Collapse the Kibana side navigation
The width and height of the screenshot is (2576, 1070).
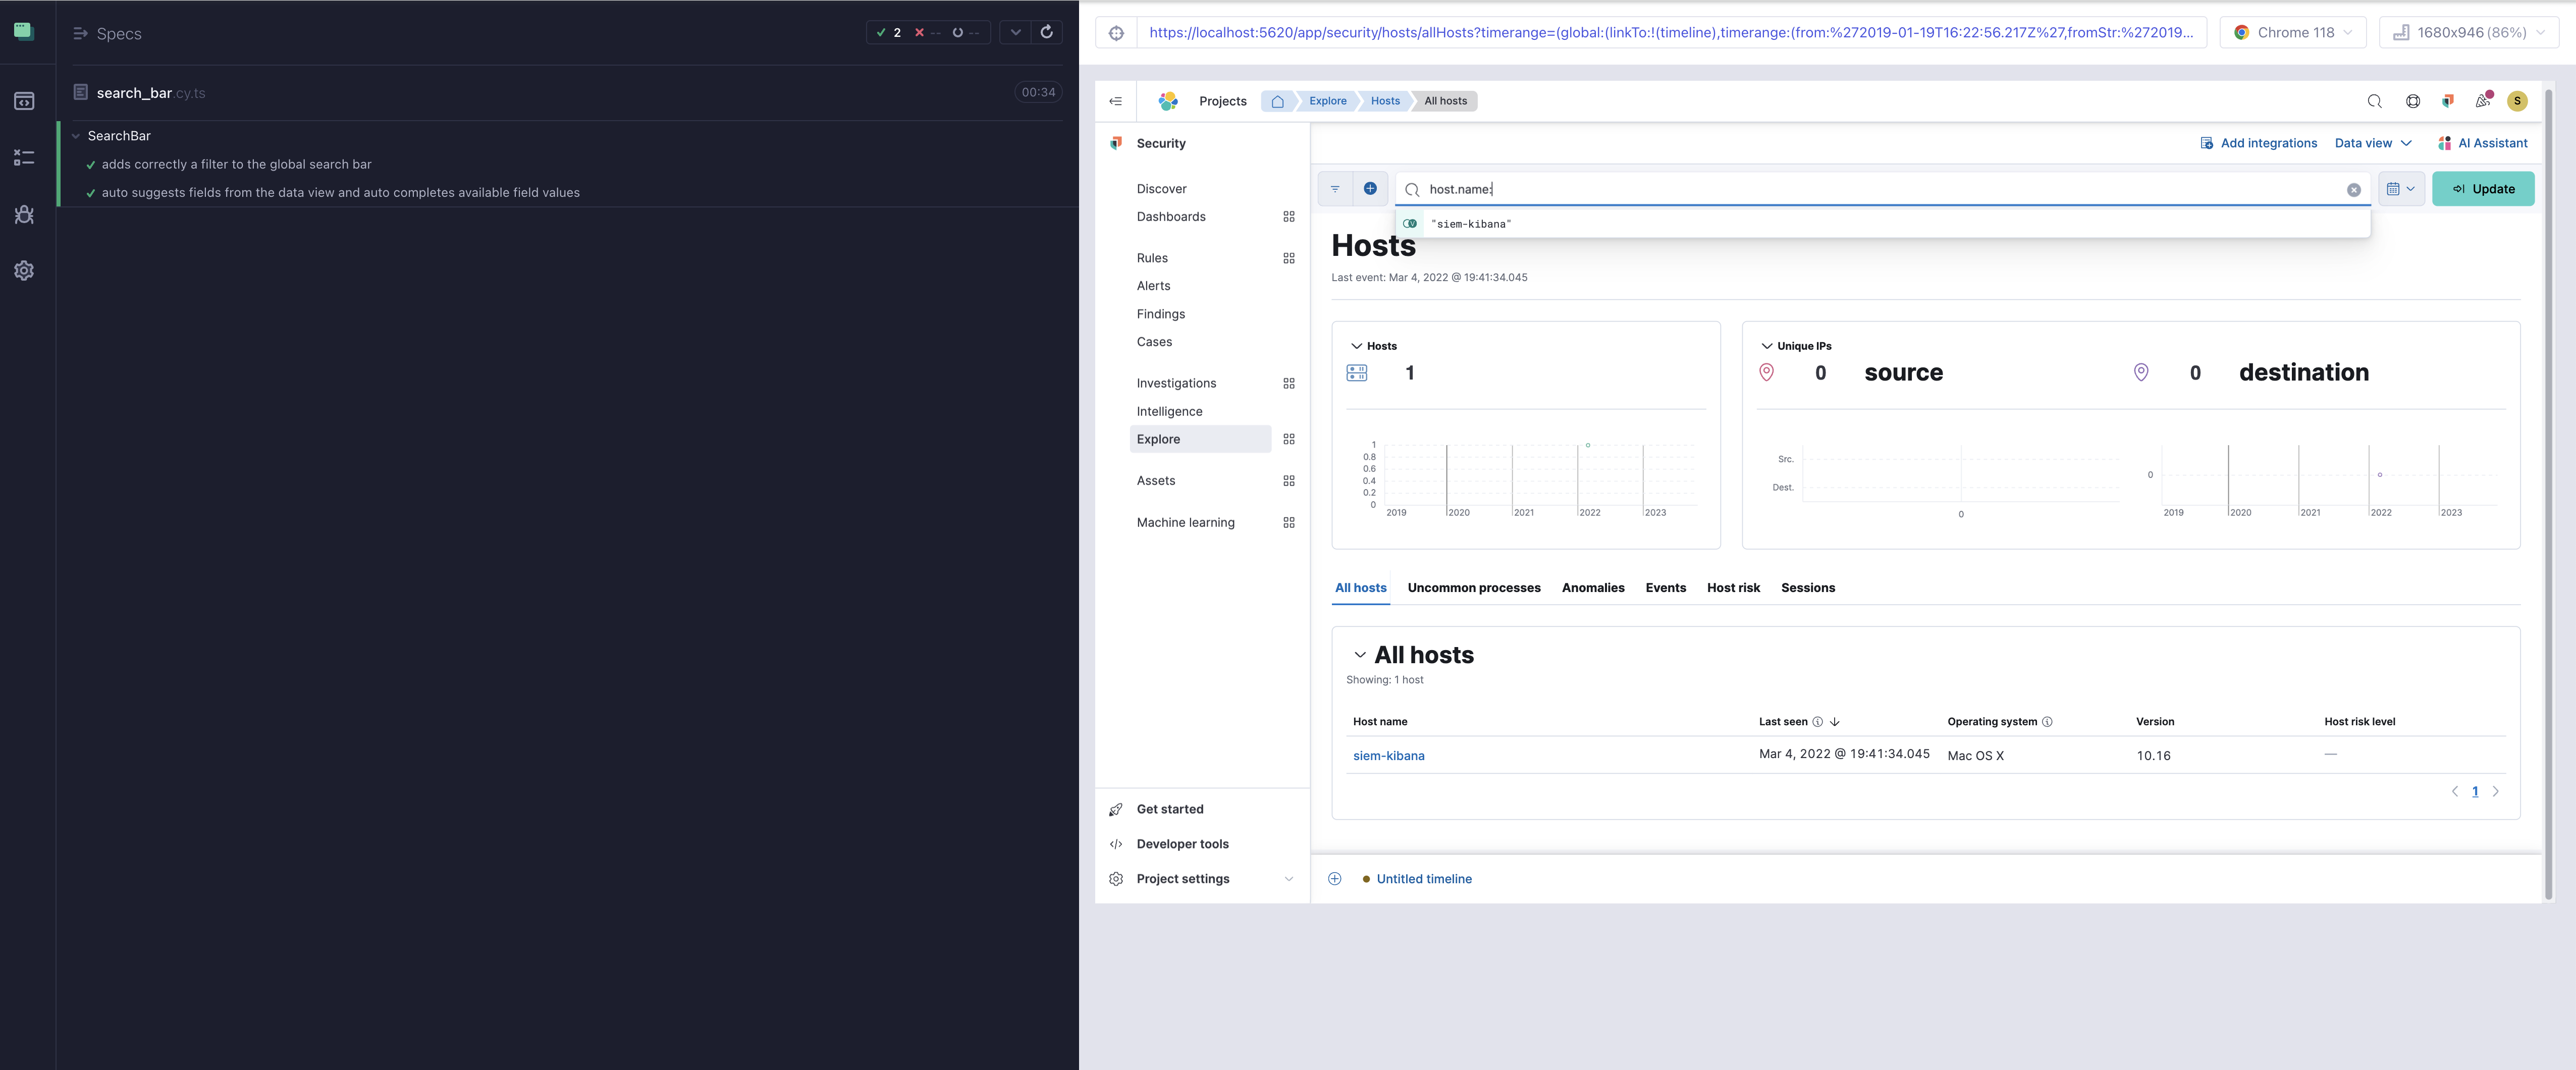tap(1116, 101)
